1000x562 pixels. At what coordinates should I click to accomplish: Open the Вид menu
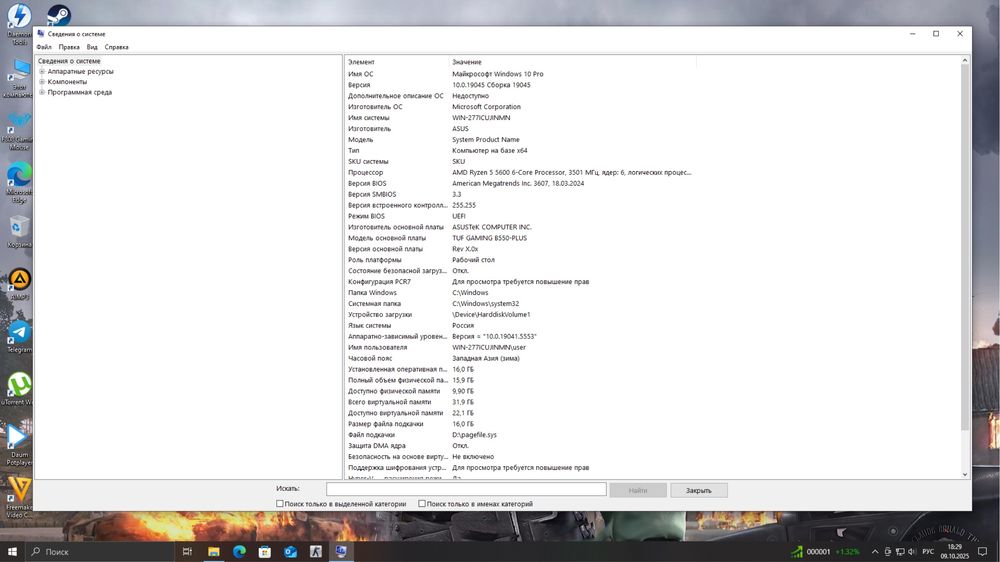point(92,47)
